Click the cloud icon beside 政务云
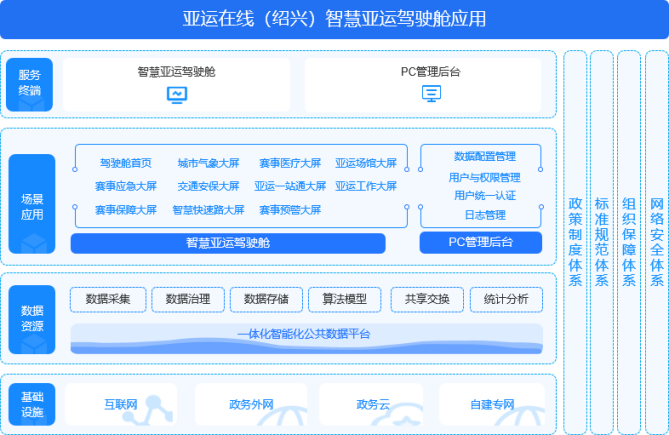 397,415
